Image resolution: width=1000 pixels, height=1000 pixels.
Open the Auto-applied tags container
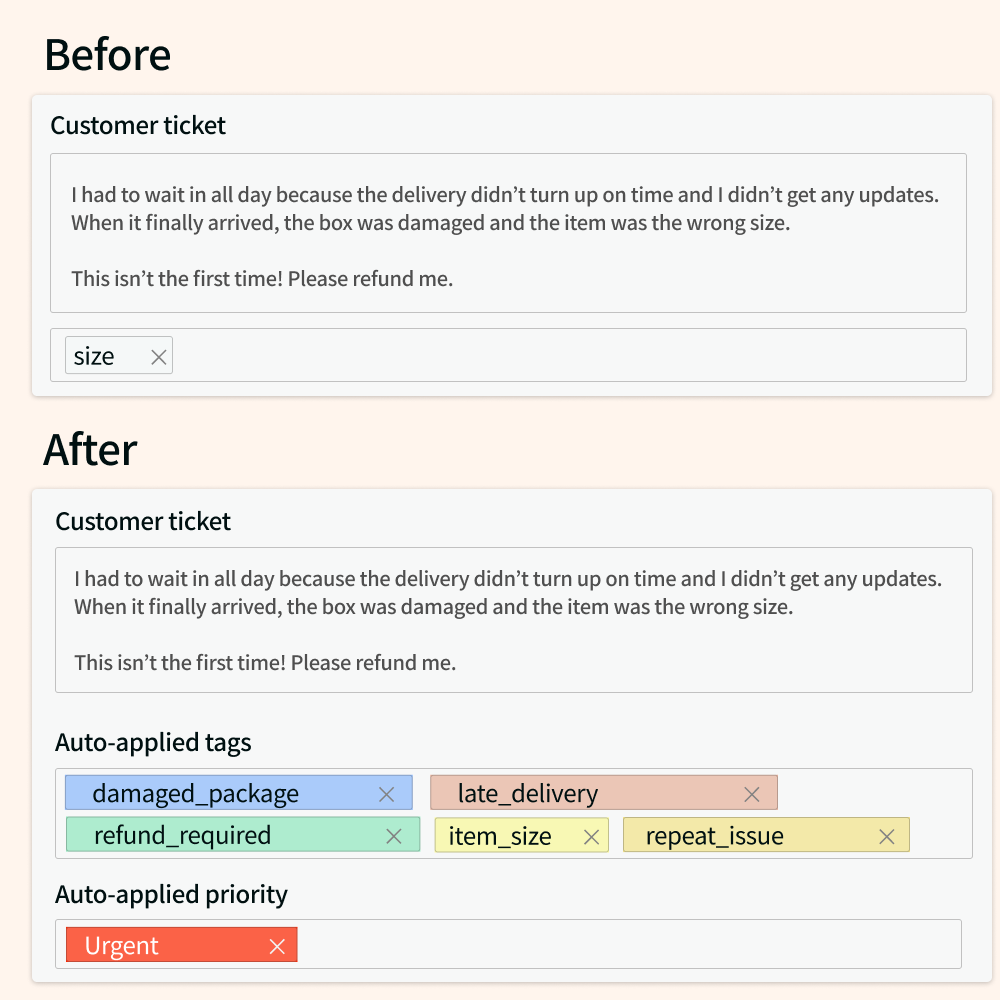(x=512, y=812)
